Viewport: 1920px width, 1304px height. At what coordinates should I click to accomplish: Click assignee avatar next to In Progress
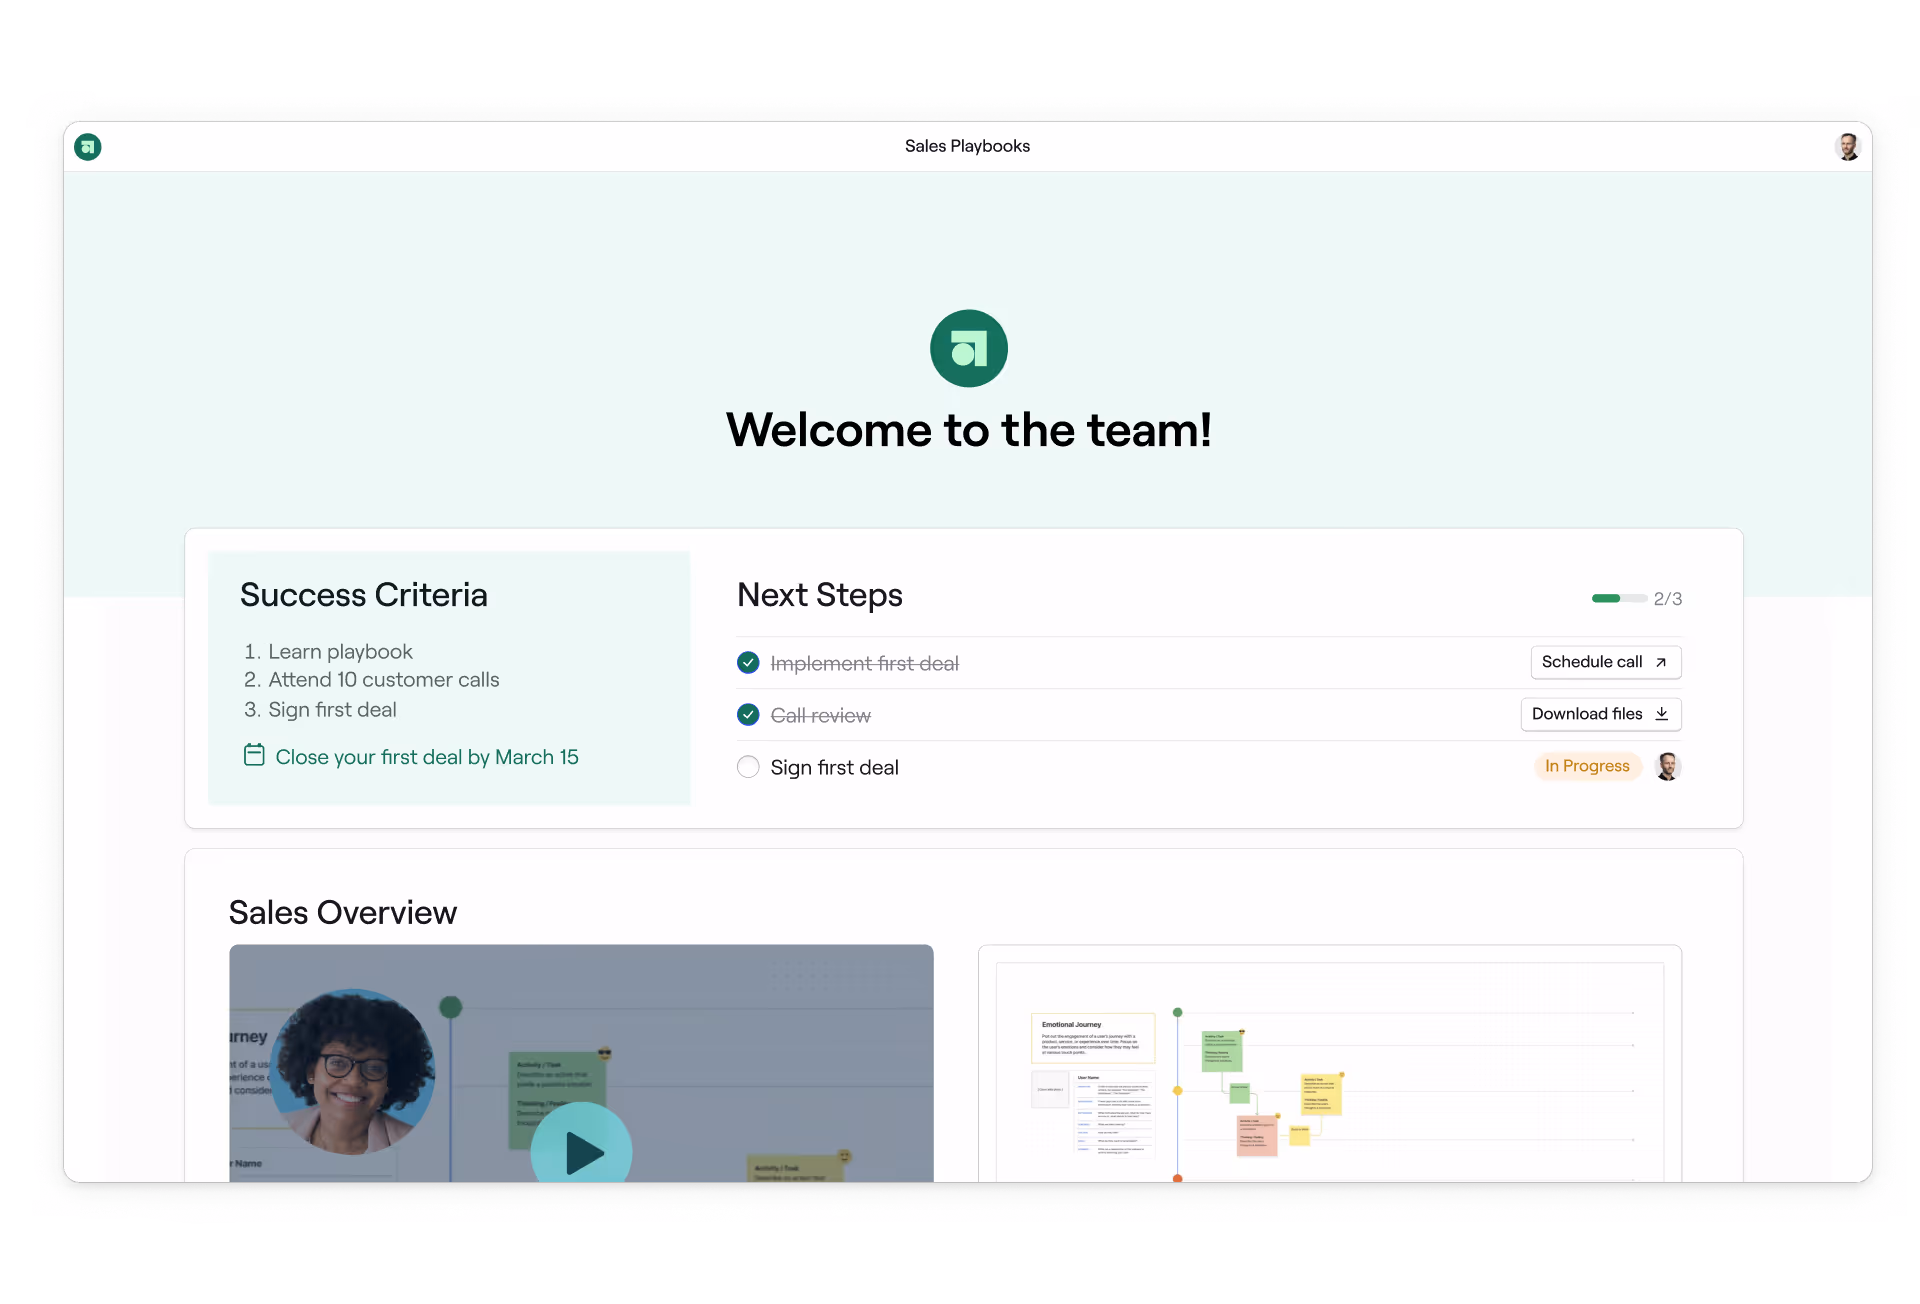pyautogui.click(x=1667, y=767)
